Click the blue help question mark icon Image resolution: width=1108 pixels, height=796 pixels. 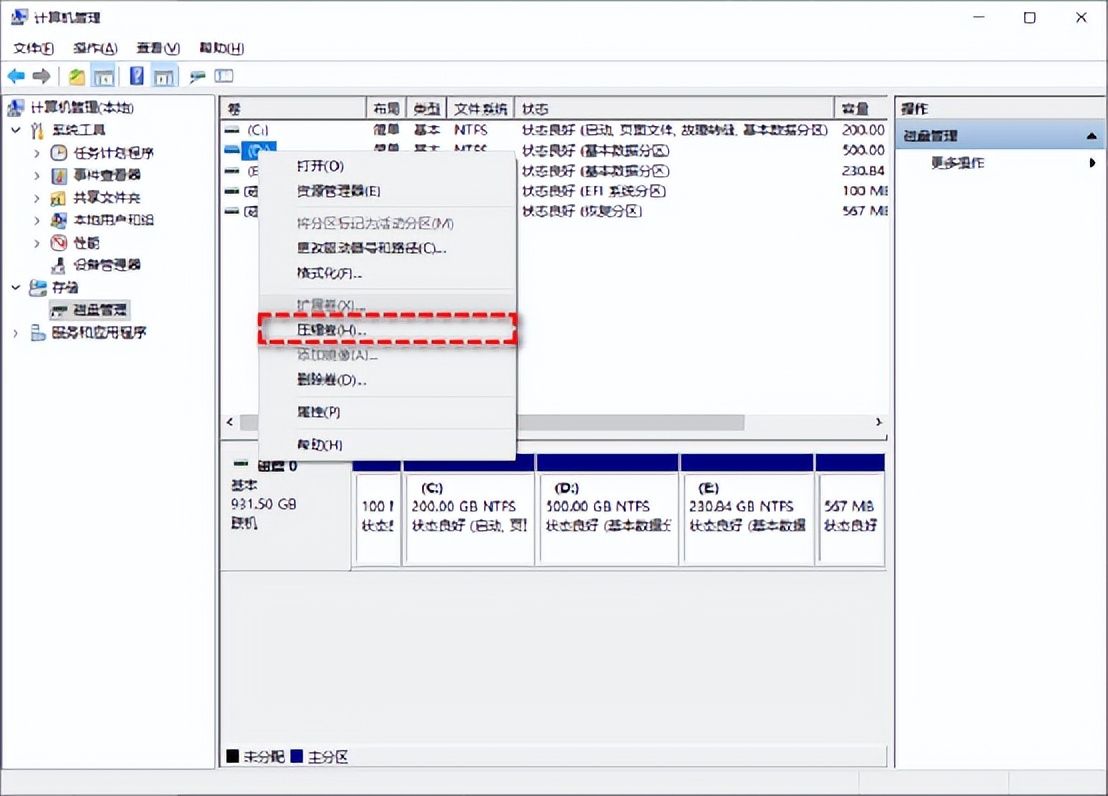click(x=137, y=76)
